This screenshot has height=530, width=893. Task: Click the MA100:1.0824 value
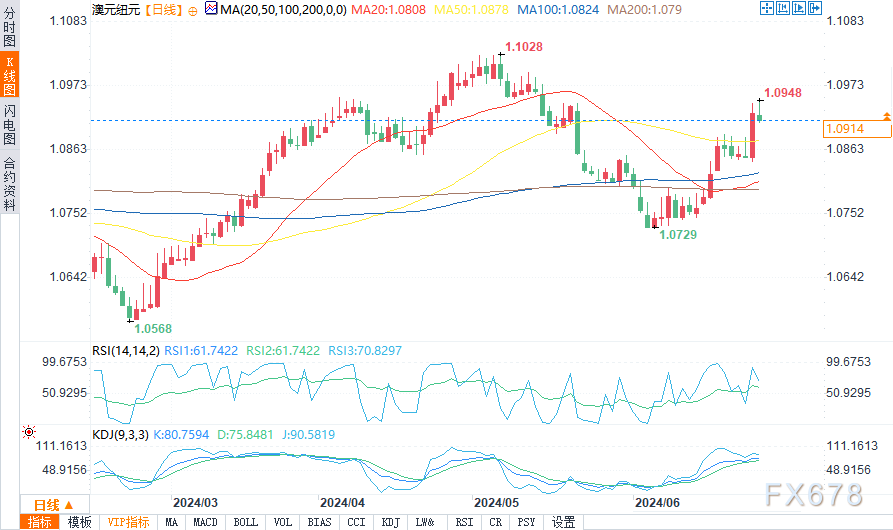tap(558, 10)
